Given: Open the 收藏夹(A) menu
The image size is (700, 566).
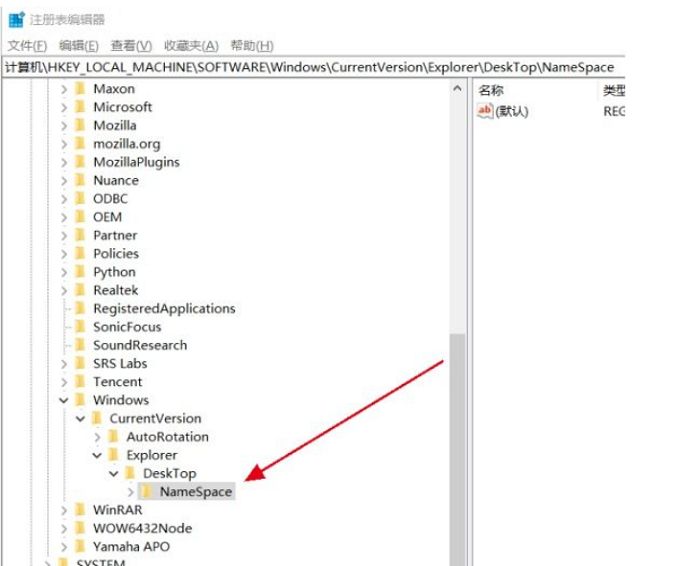Looking at the screenshot, I should tap(191, 46).
